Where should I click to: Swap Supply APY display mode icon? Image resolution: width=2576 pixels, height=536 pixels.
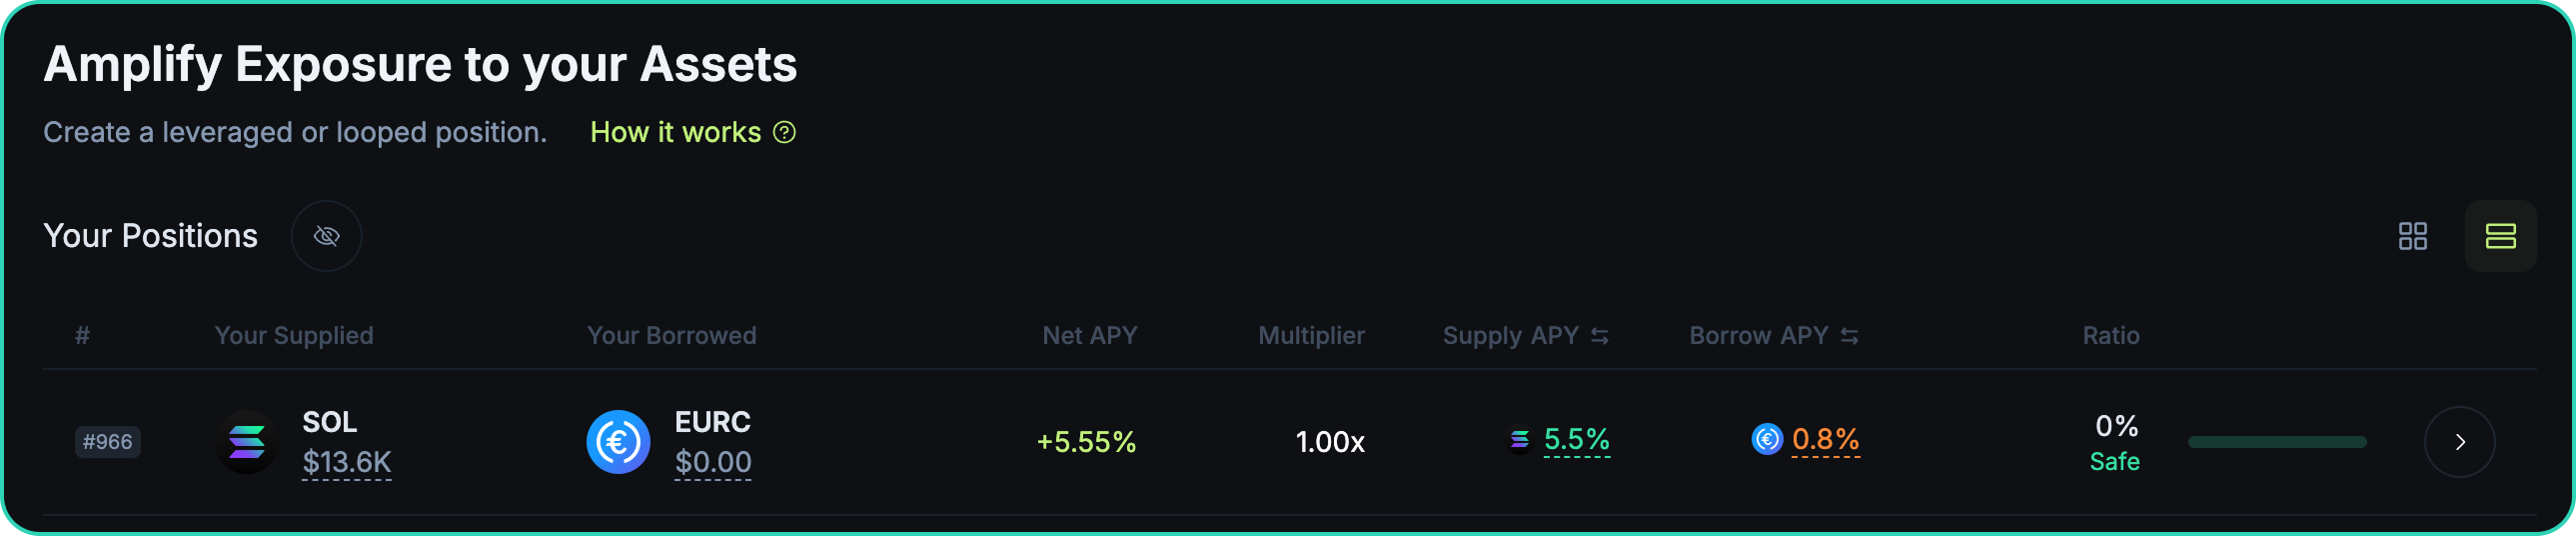(1599, 336)
